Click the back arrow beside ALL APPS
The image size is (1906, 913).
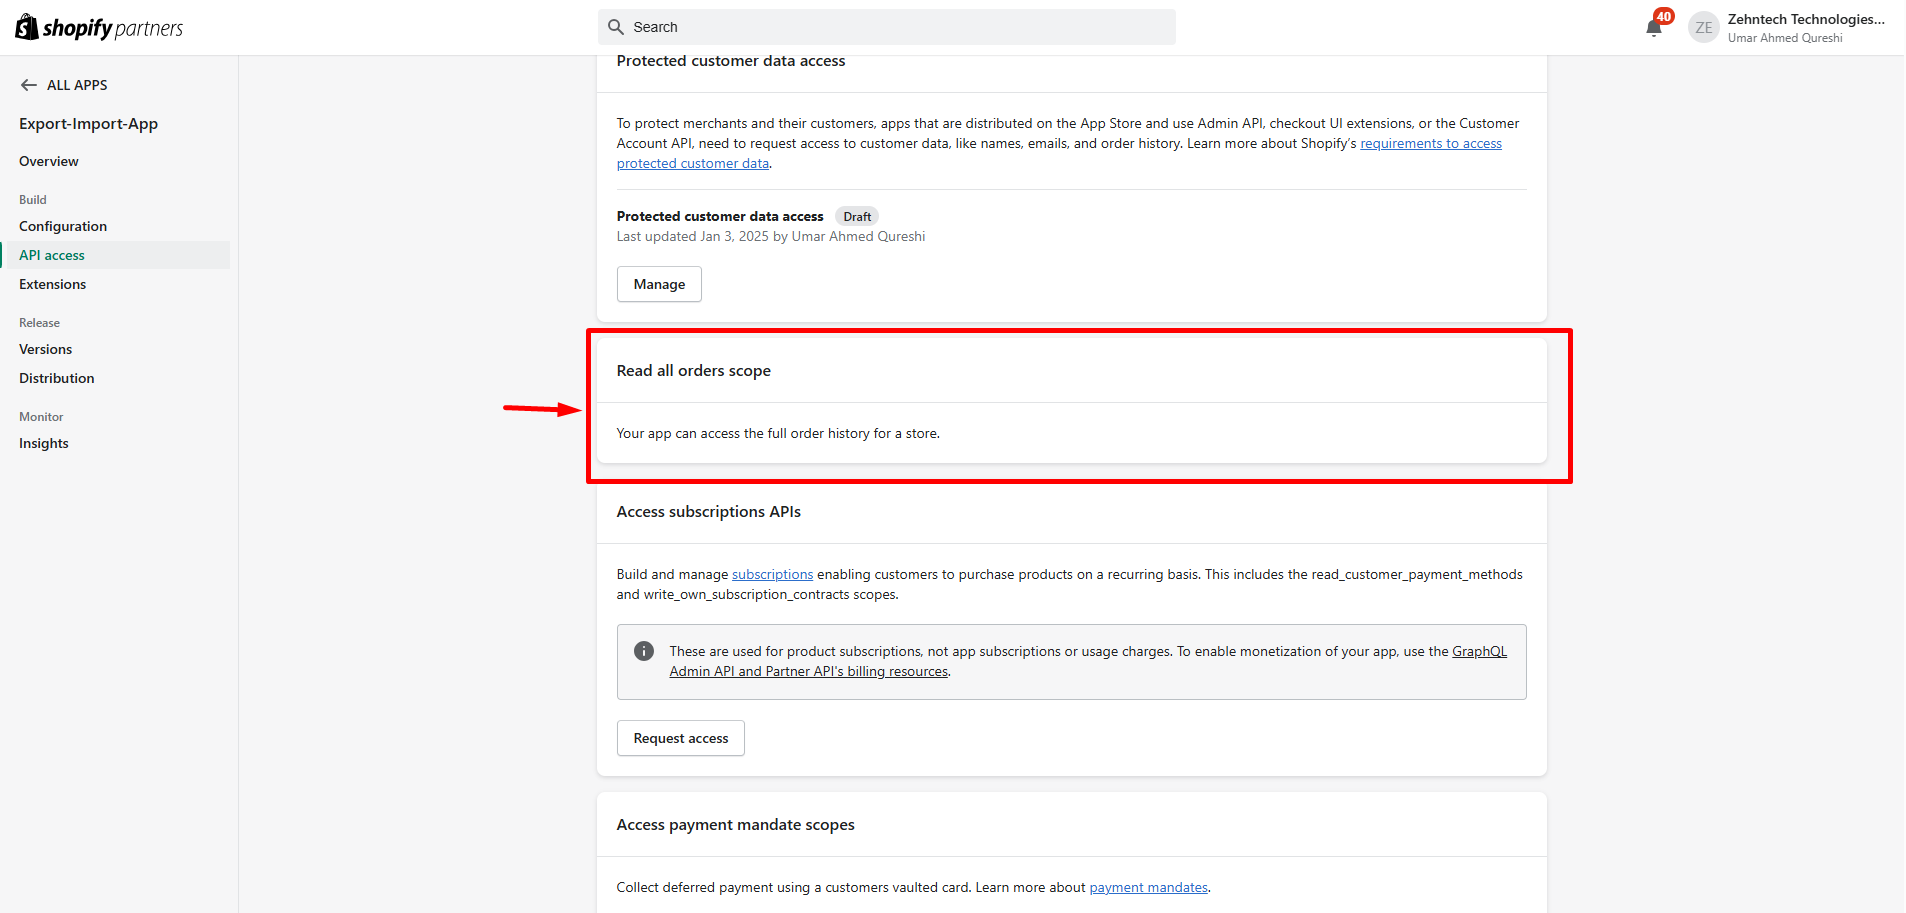click(x=29, y=85)
